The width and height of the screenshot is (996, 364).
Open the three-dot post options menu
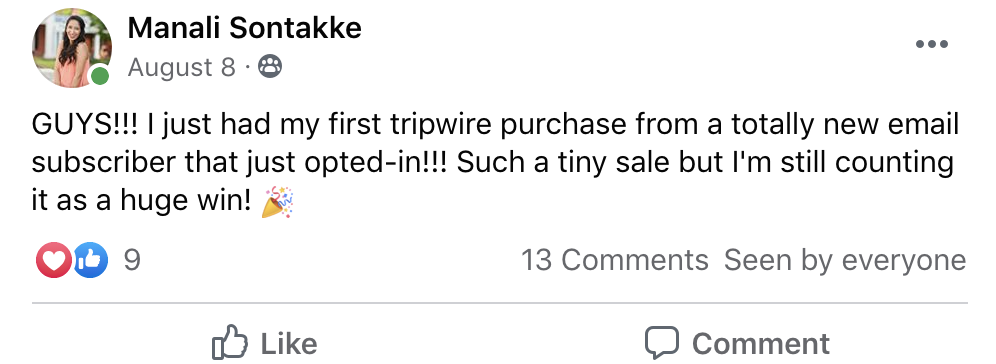(x=931, y=44)
